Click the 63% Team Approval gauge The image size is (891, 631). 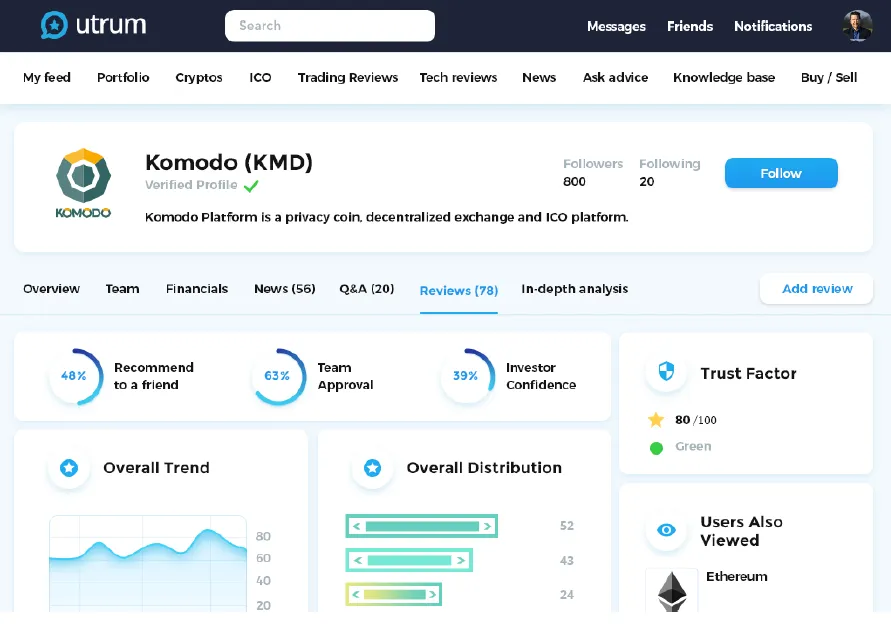click(278, 376)
